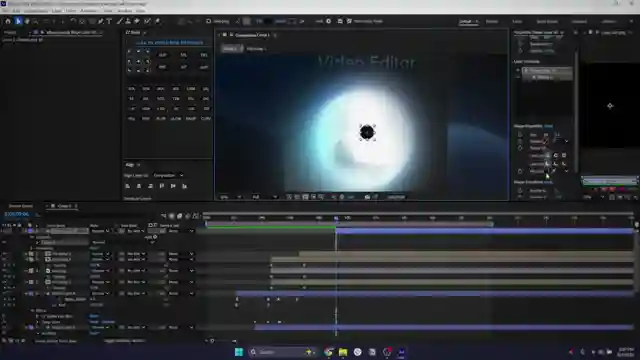Open Render Queue tab in timeline

tap(21, 206)
